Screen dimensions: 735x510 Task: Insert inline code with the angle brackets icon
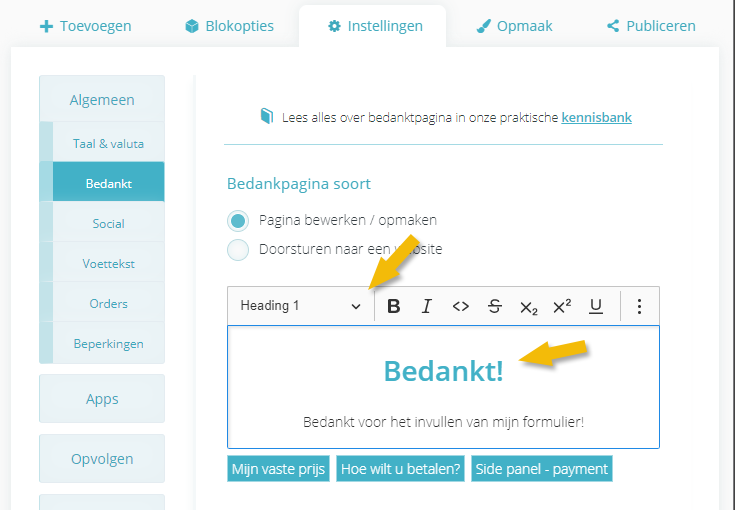click(460, 306)
